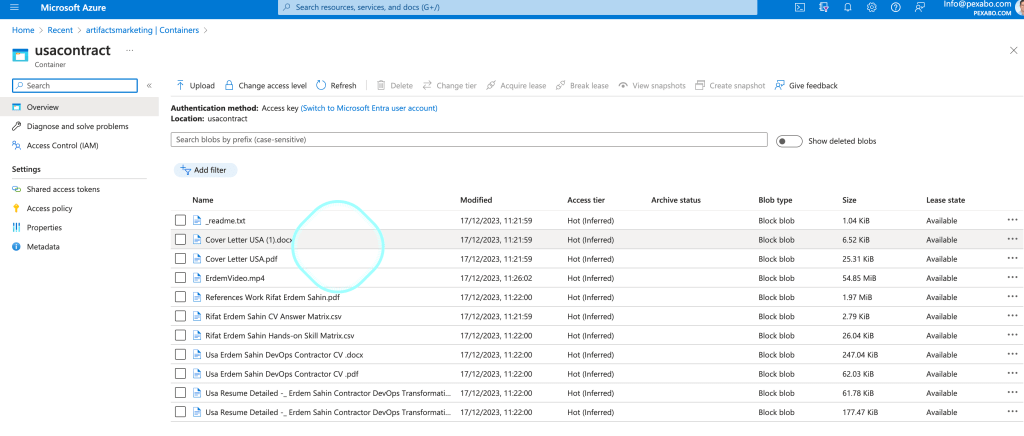The width and height of the screenshot is (1024, 436).
Task: Select checkbox for DevOps Contractor CV .docx
Action: [x=180, y=354]
